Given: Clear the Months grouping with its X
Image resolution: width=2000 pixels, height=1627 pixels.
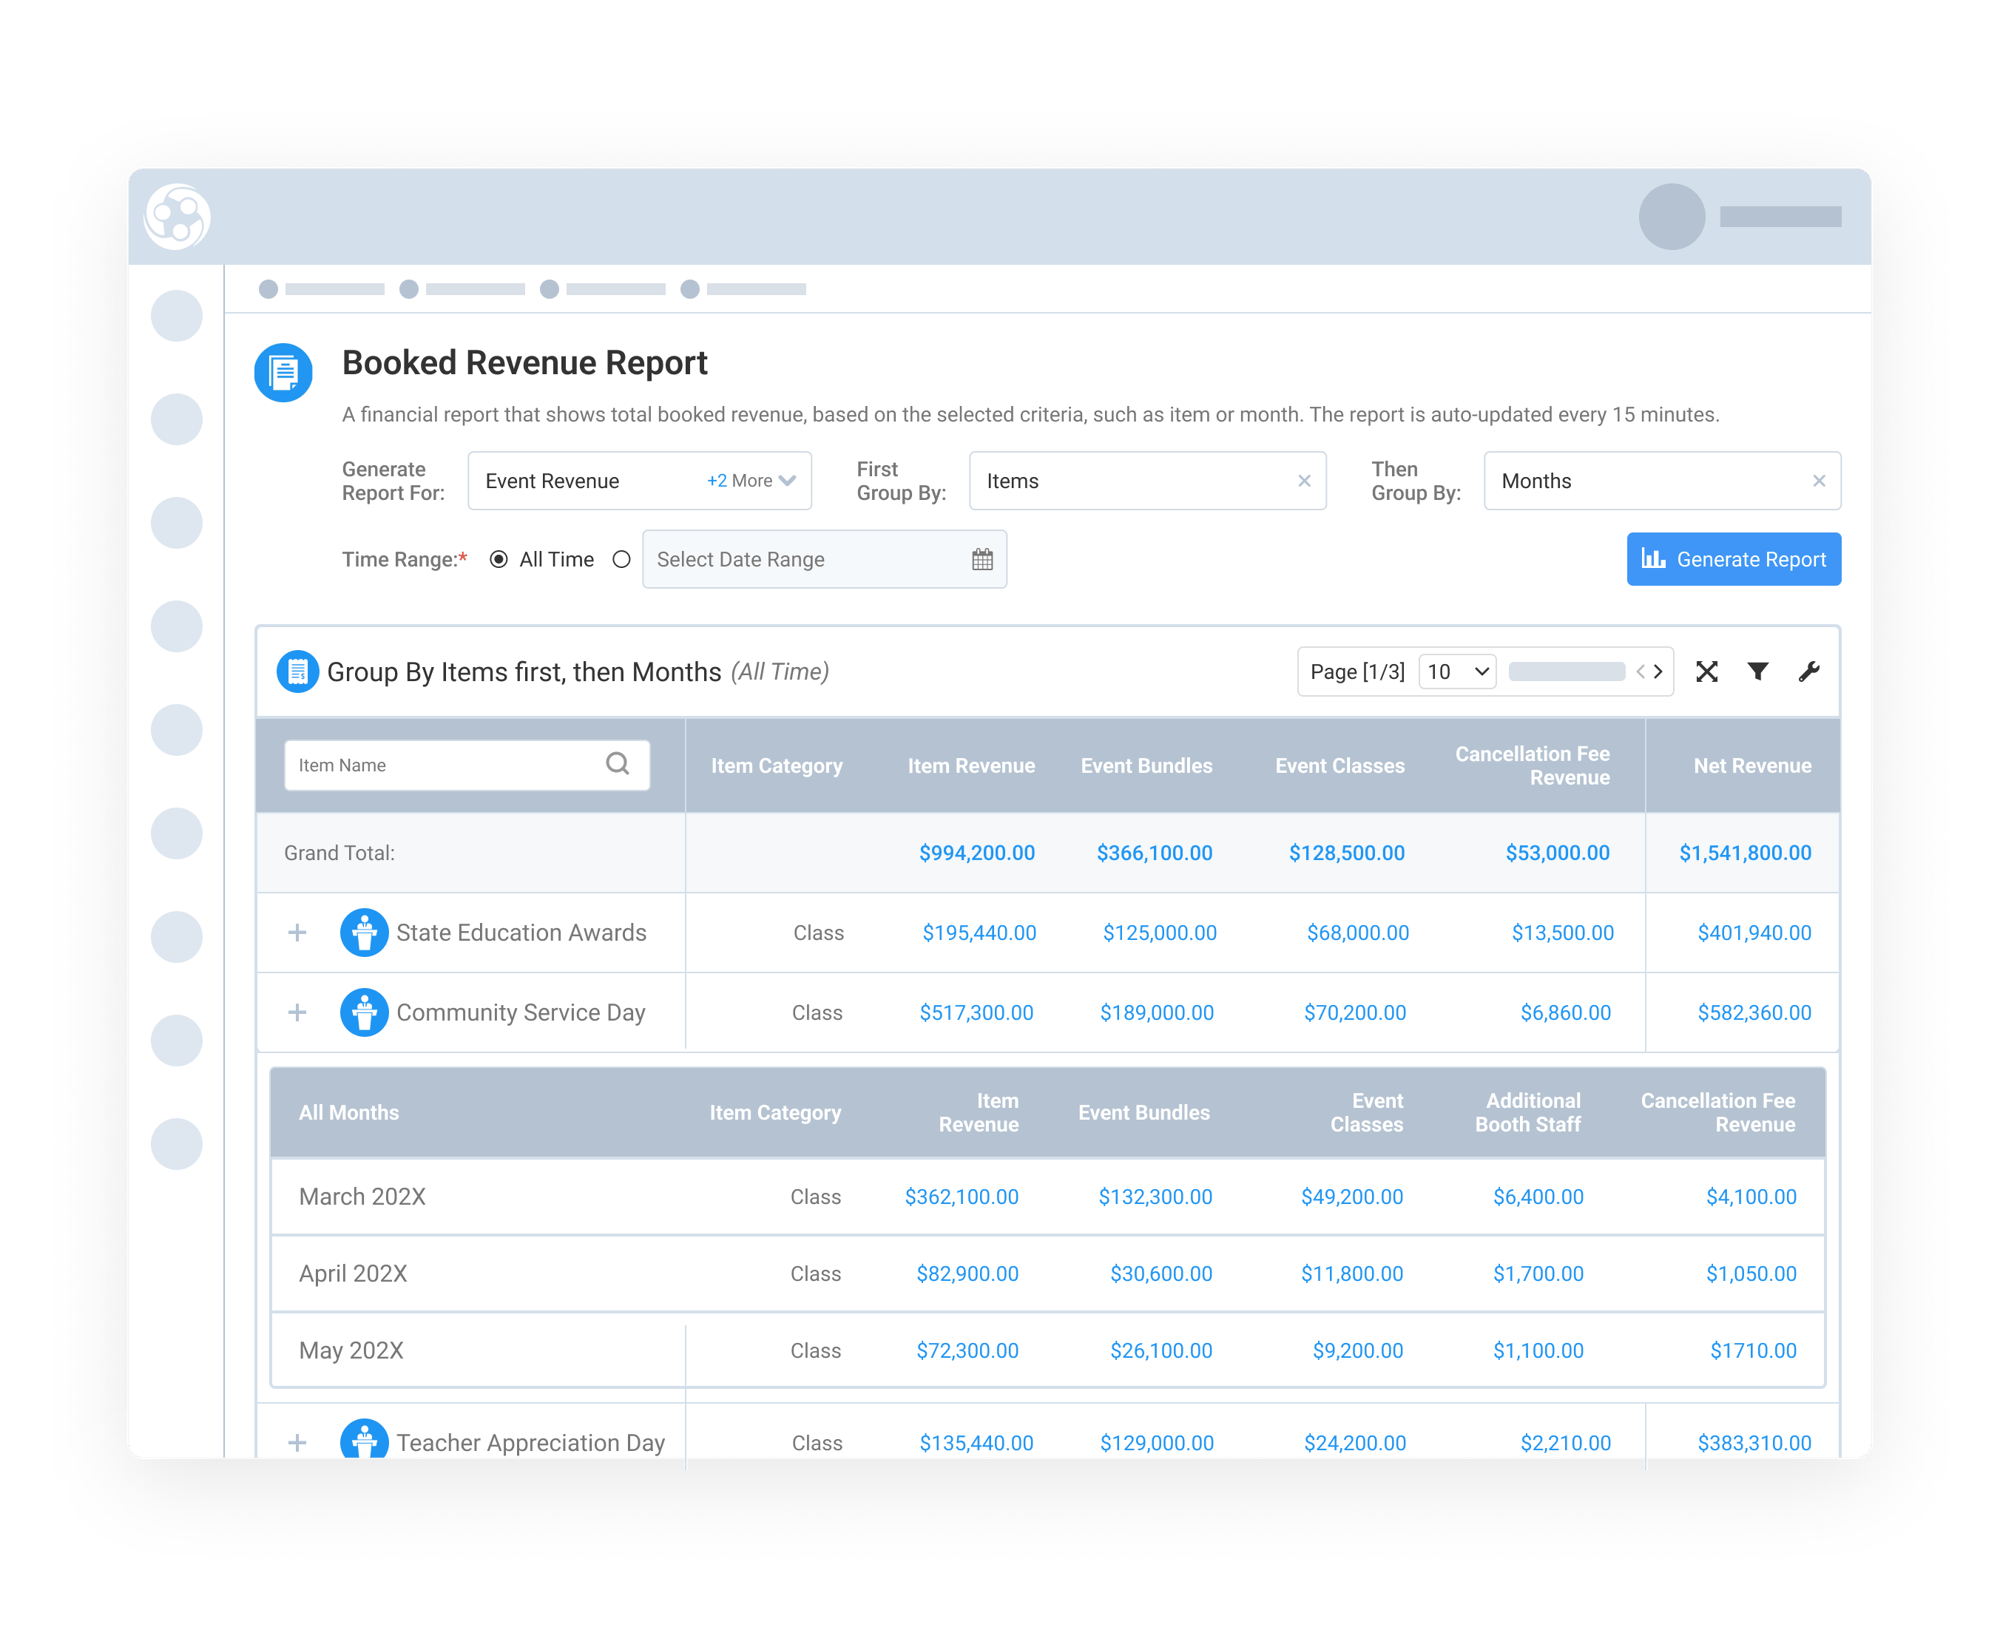Looking at the screenshot, I should (1818, 480).
